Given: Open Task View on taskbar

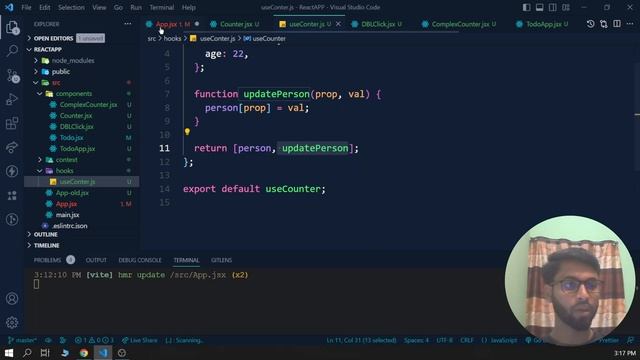Looking at the screenshot, I should click(45, 353).
